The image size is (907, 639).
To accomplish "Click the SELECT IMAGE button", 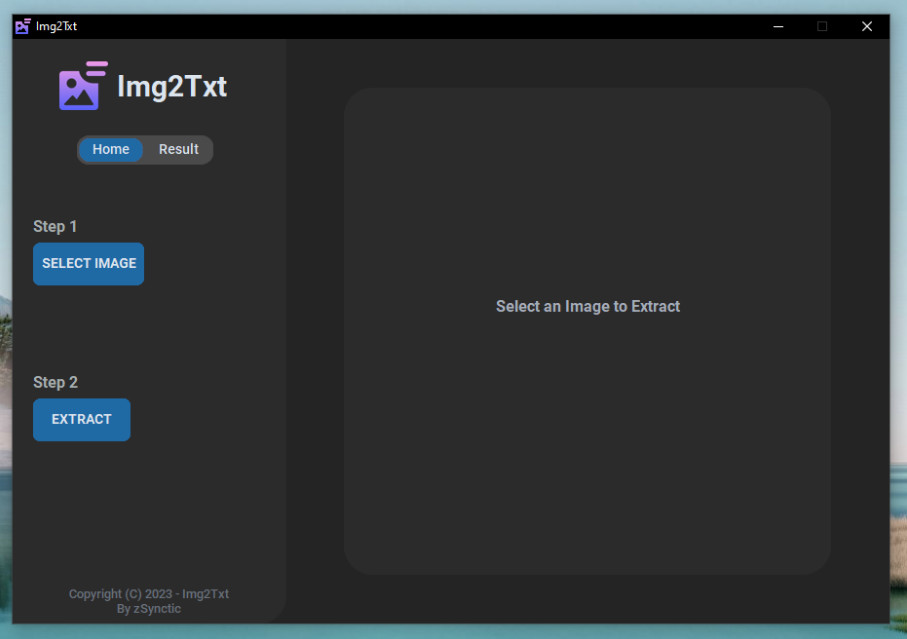I will [89, 264].
